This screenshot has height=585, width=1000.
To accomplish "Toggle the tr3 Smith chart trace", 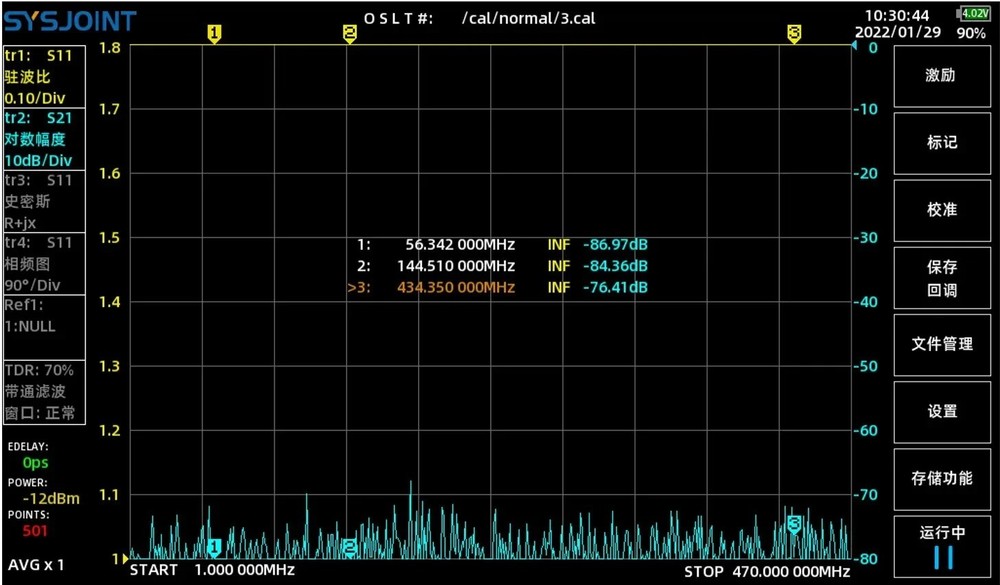I will point(42,201).
